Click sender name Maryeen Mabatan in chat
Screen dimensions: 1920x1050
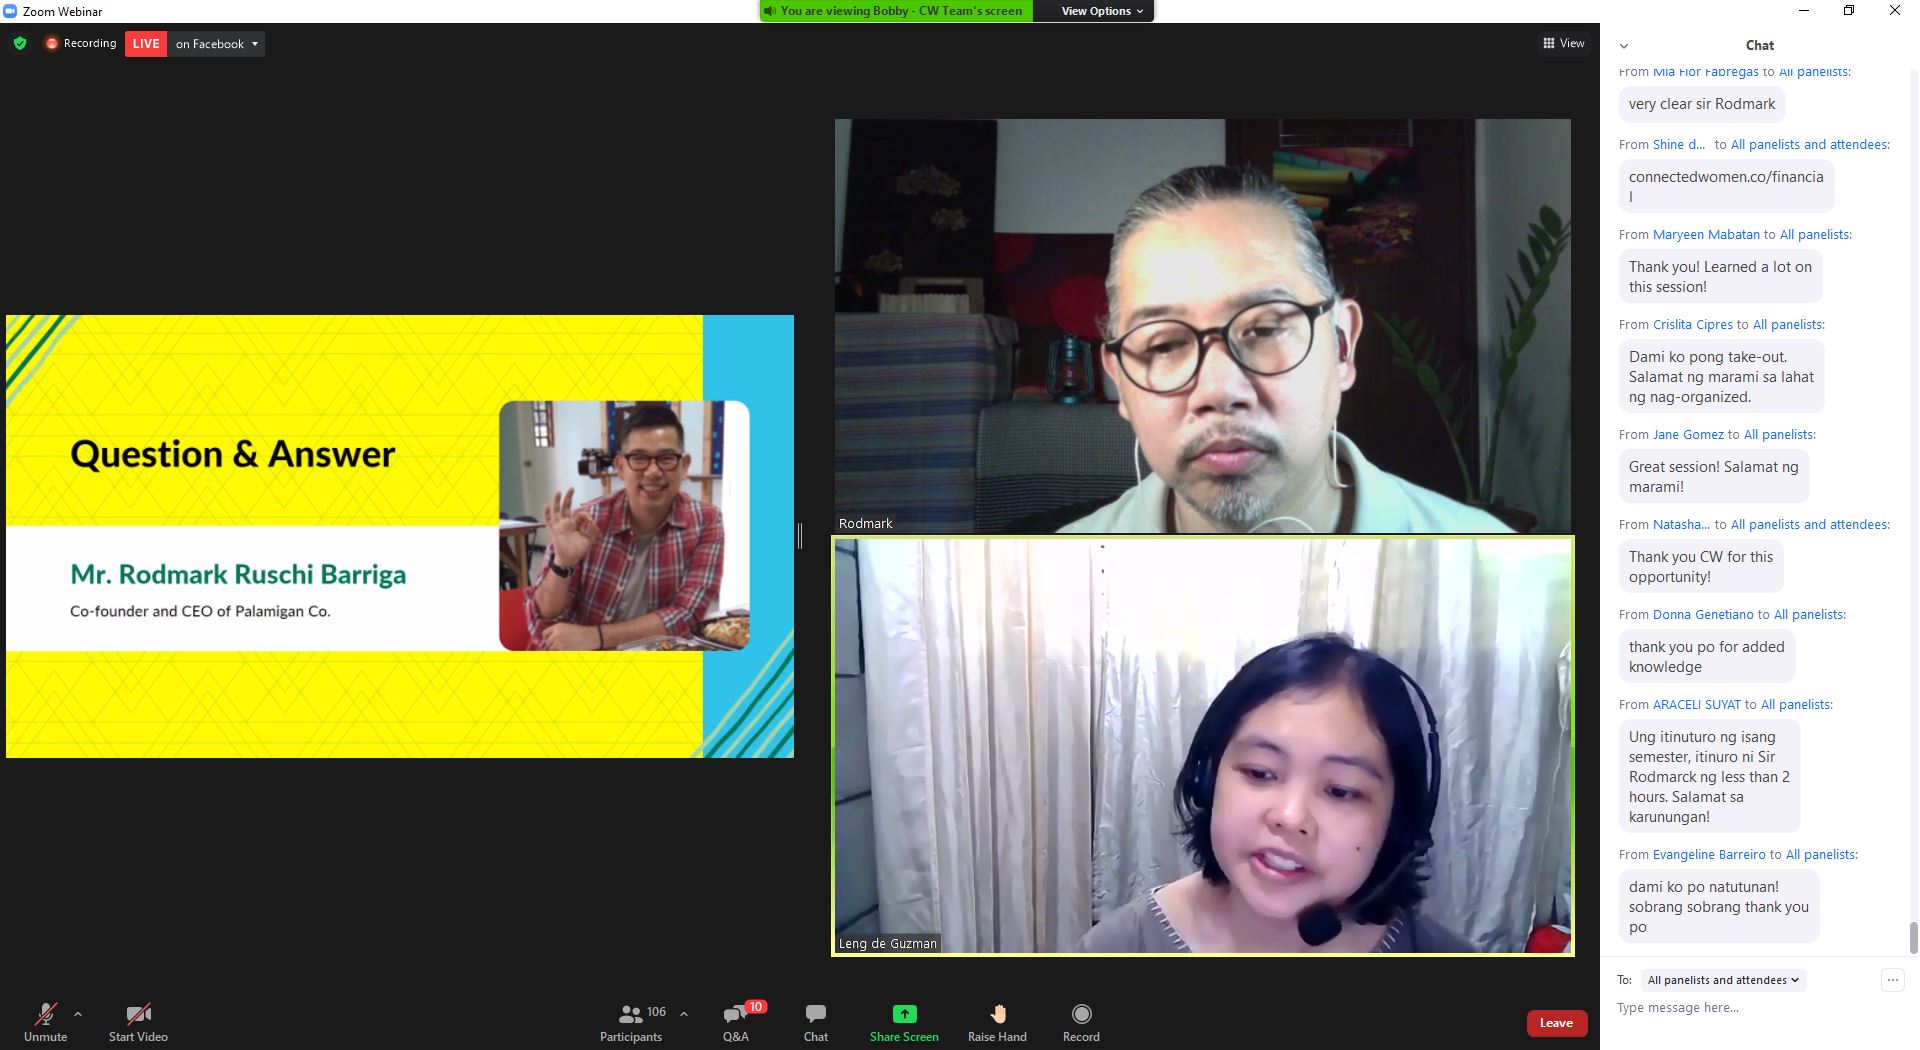click(1706, 235)
